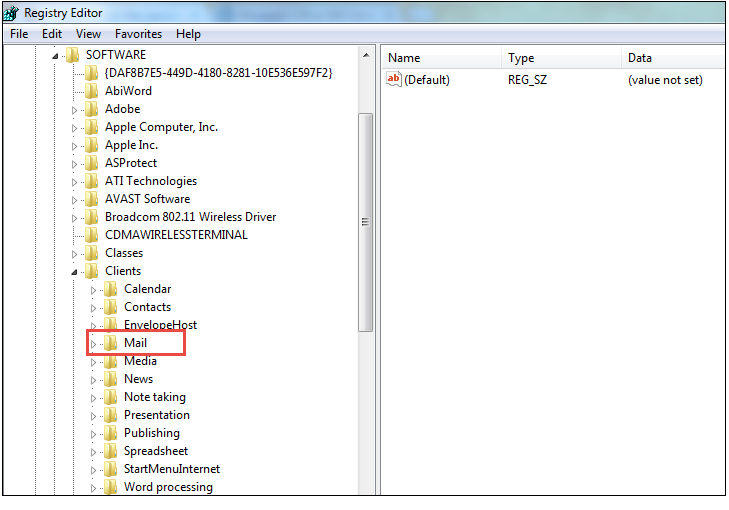Click the ASProtect folder icon
Screen dimensions: 729x510
pos(92,163)
